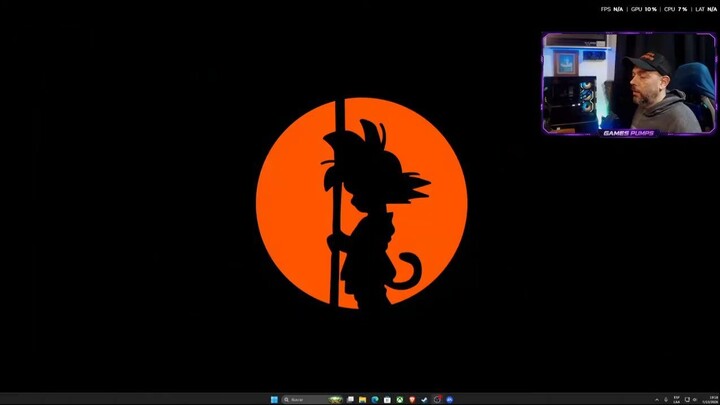This screenshot has height=405, width=720.
Task: Open Brave browser from the taskbar
Action: tap(412, 399)
